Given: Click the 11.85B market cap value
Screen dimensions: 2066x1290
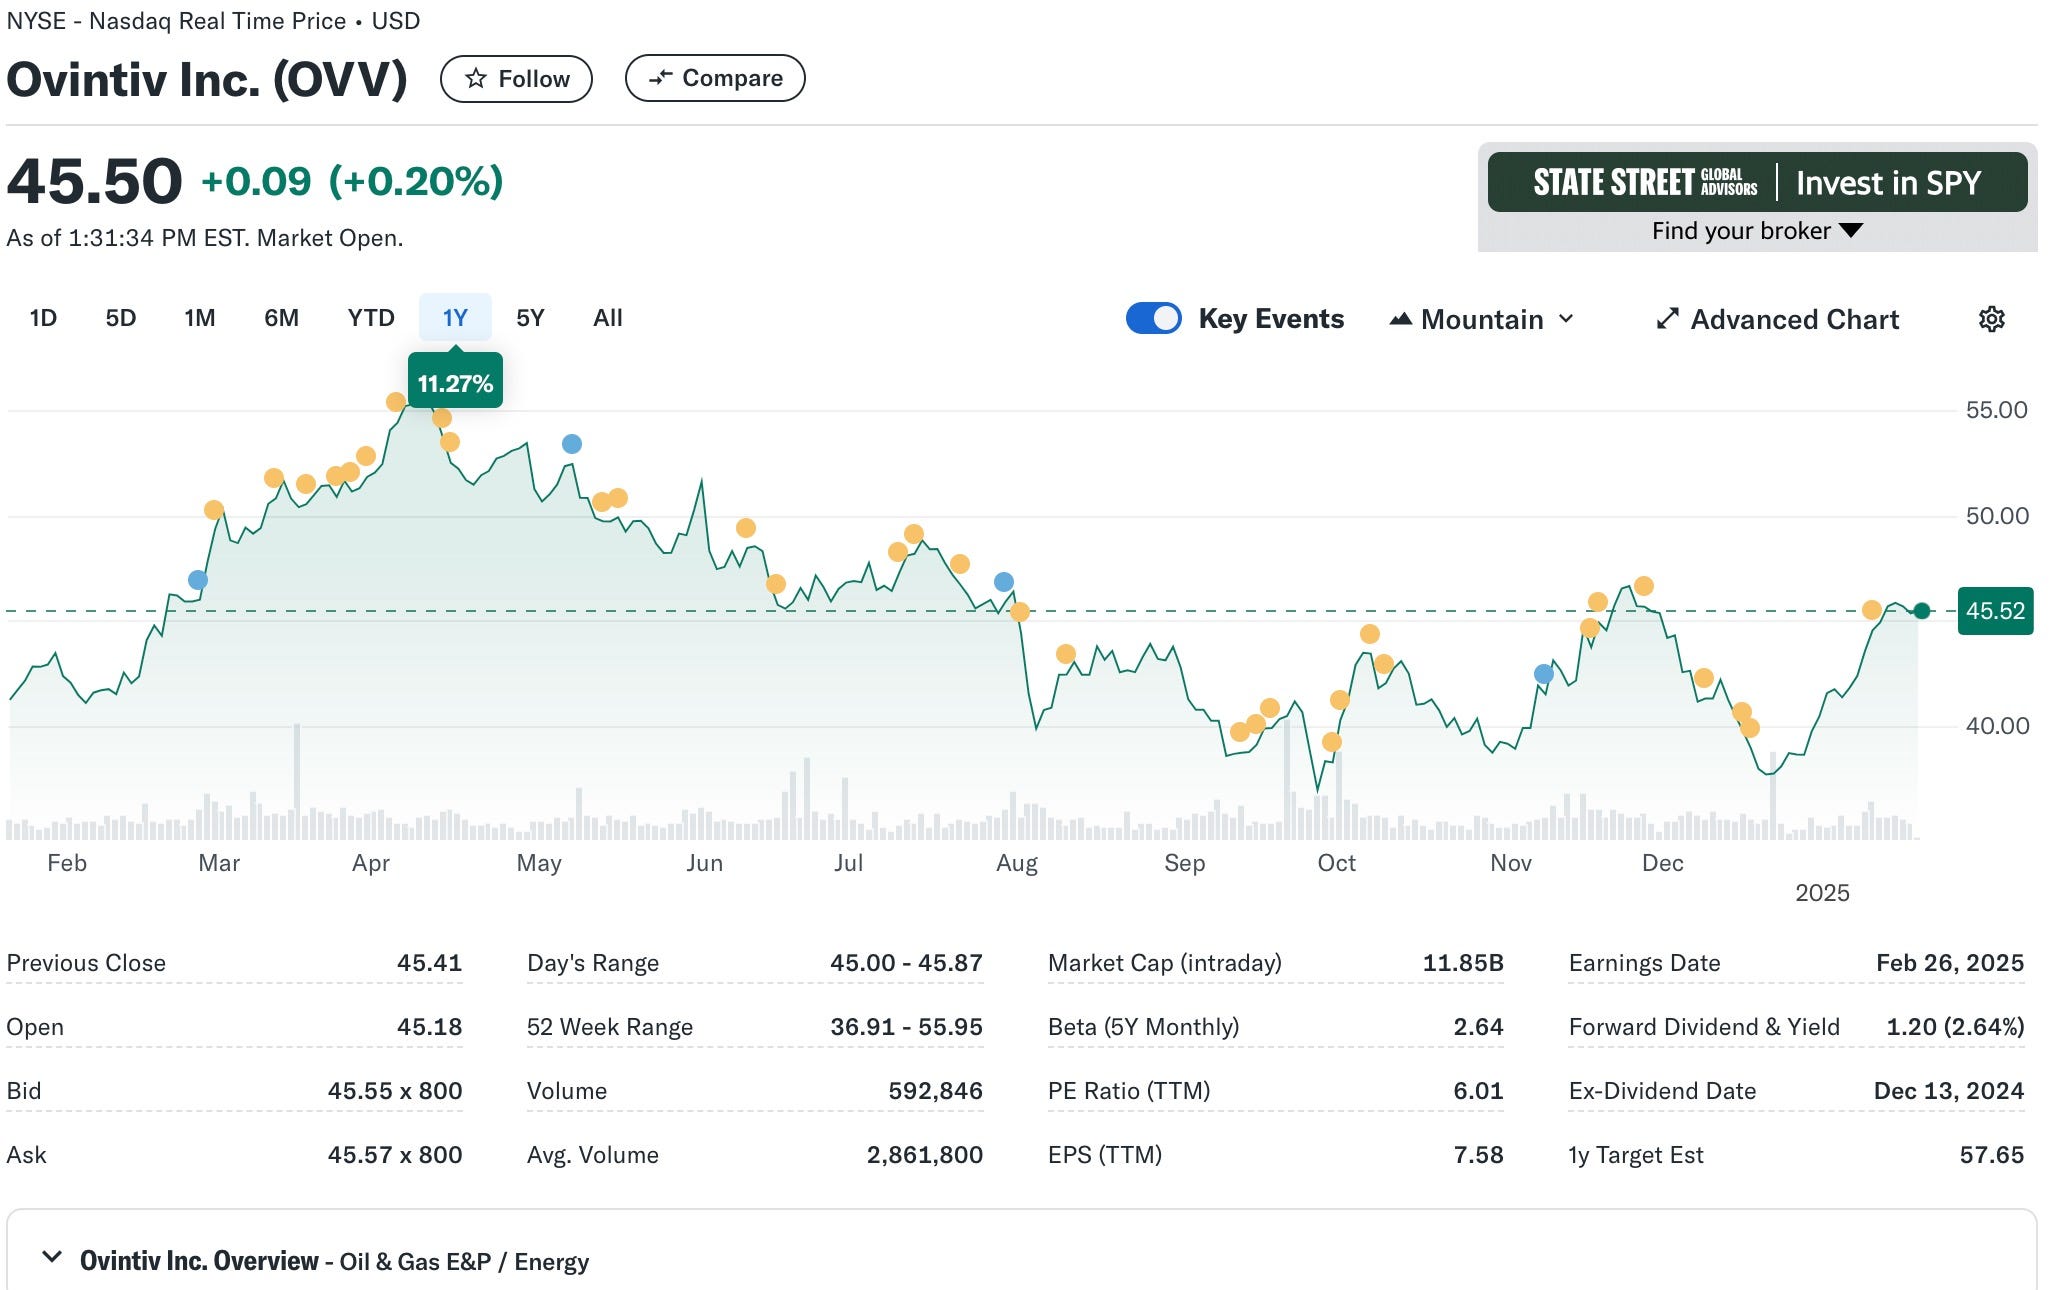Looking at the screenshot, I should coord(1463,963).
